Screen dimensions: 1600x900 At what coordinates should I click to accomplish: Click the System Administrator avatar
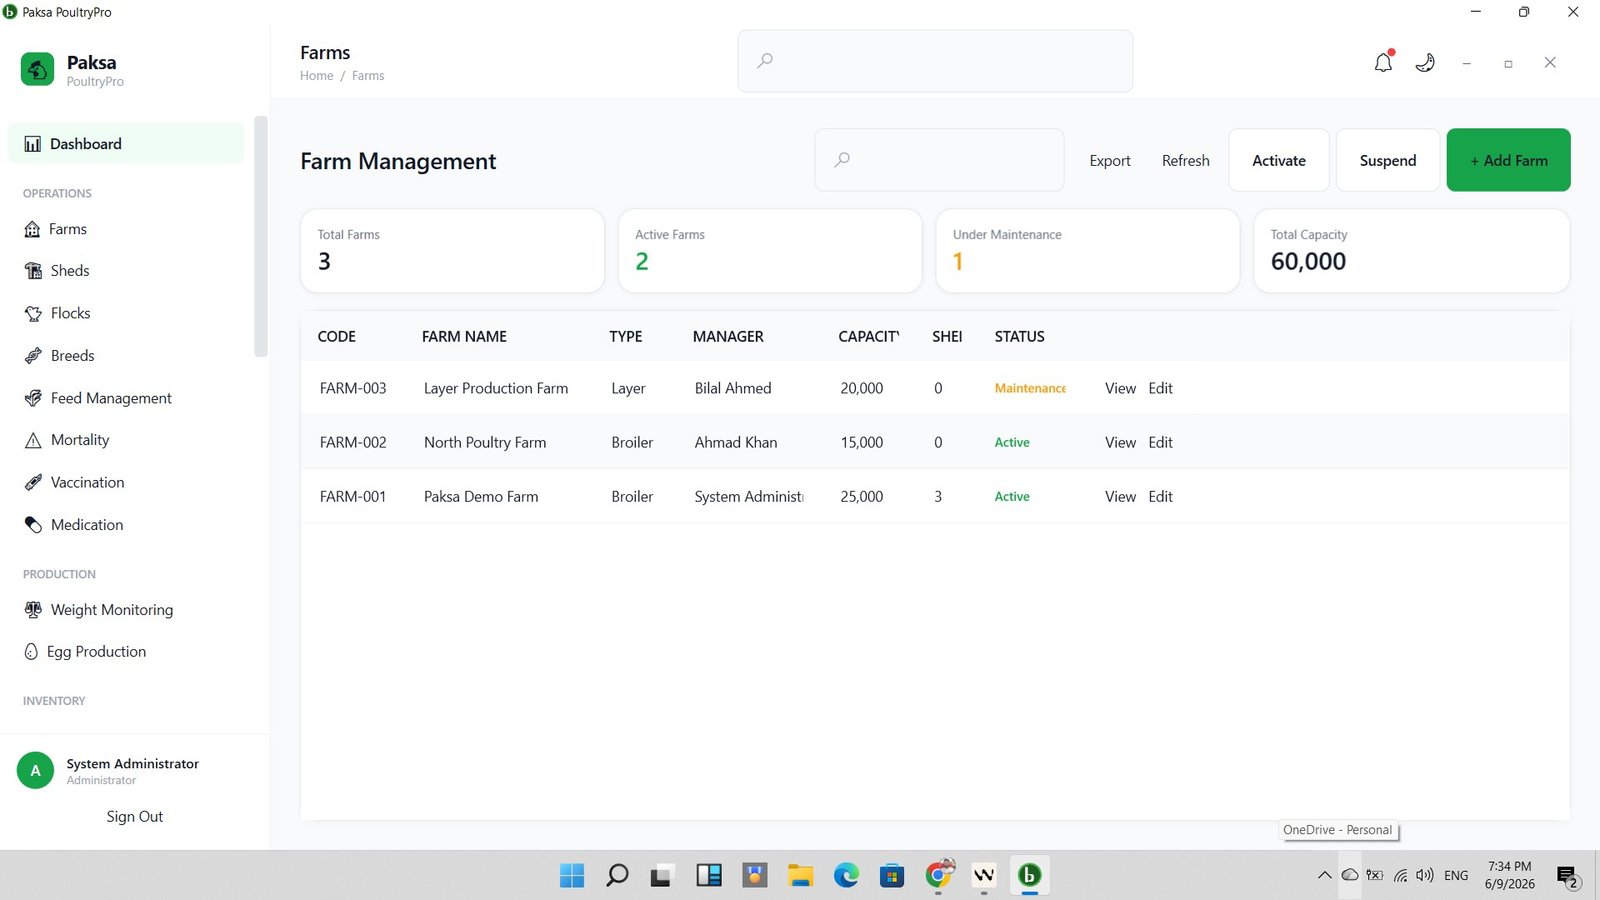(x=35, y=771)
